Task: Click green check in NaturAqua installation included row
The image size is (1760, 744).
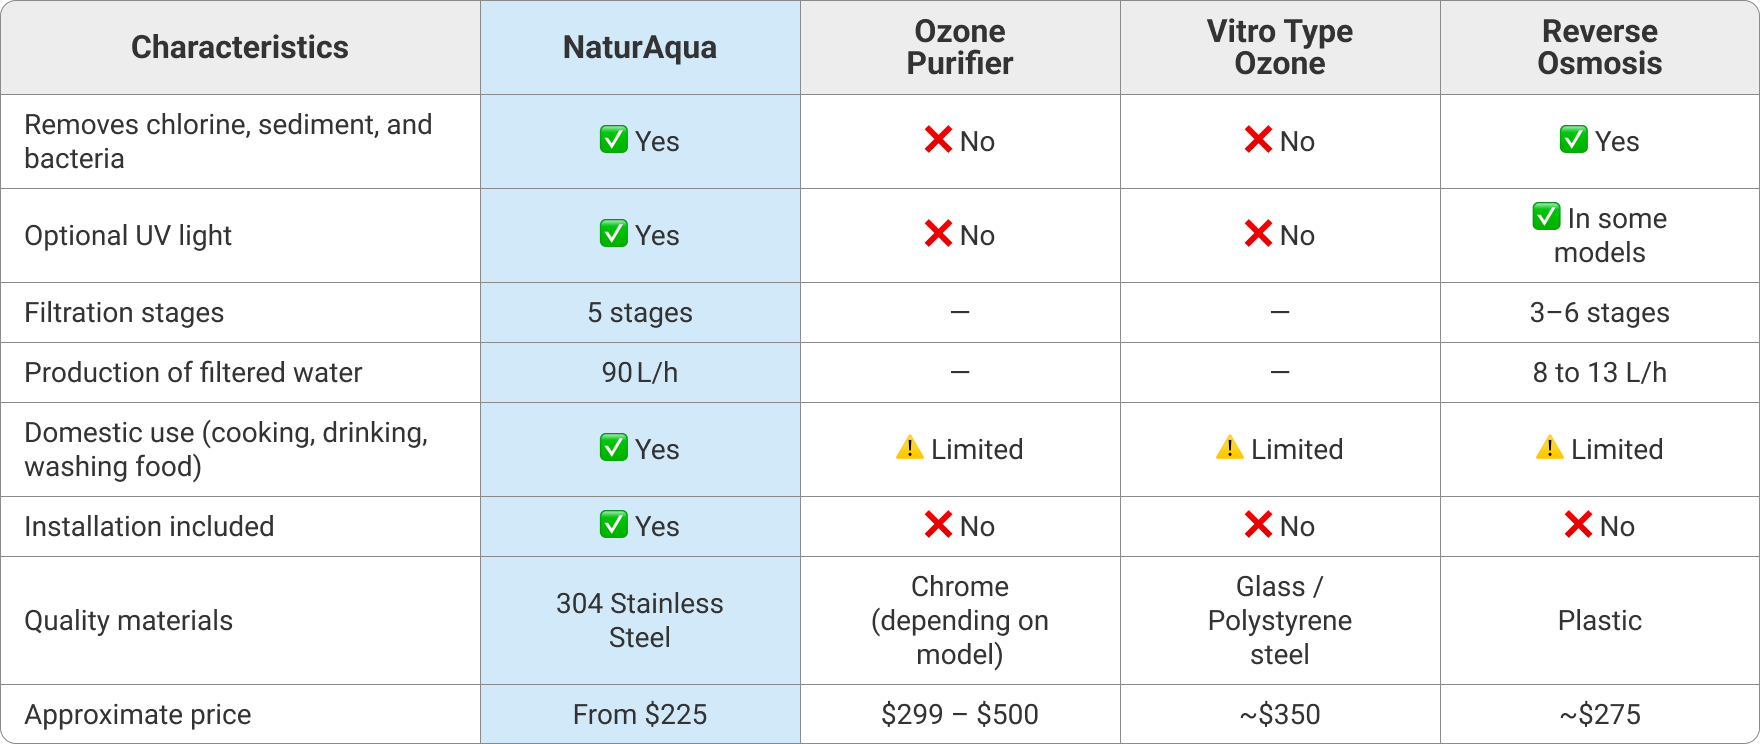Action: (x=613, y=525)
